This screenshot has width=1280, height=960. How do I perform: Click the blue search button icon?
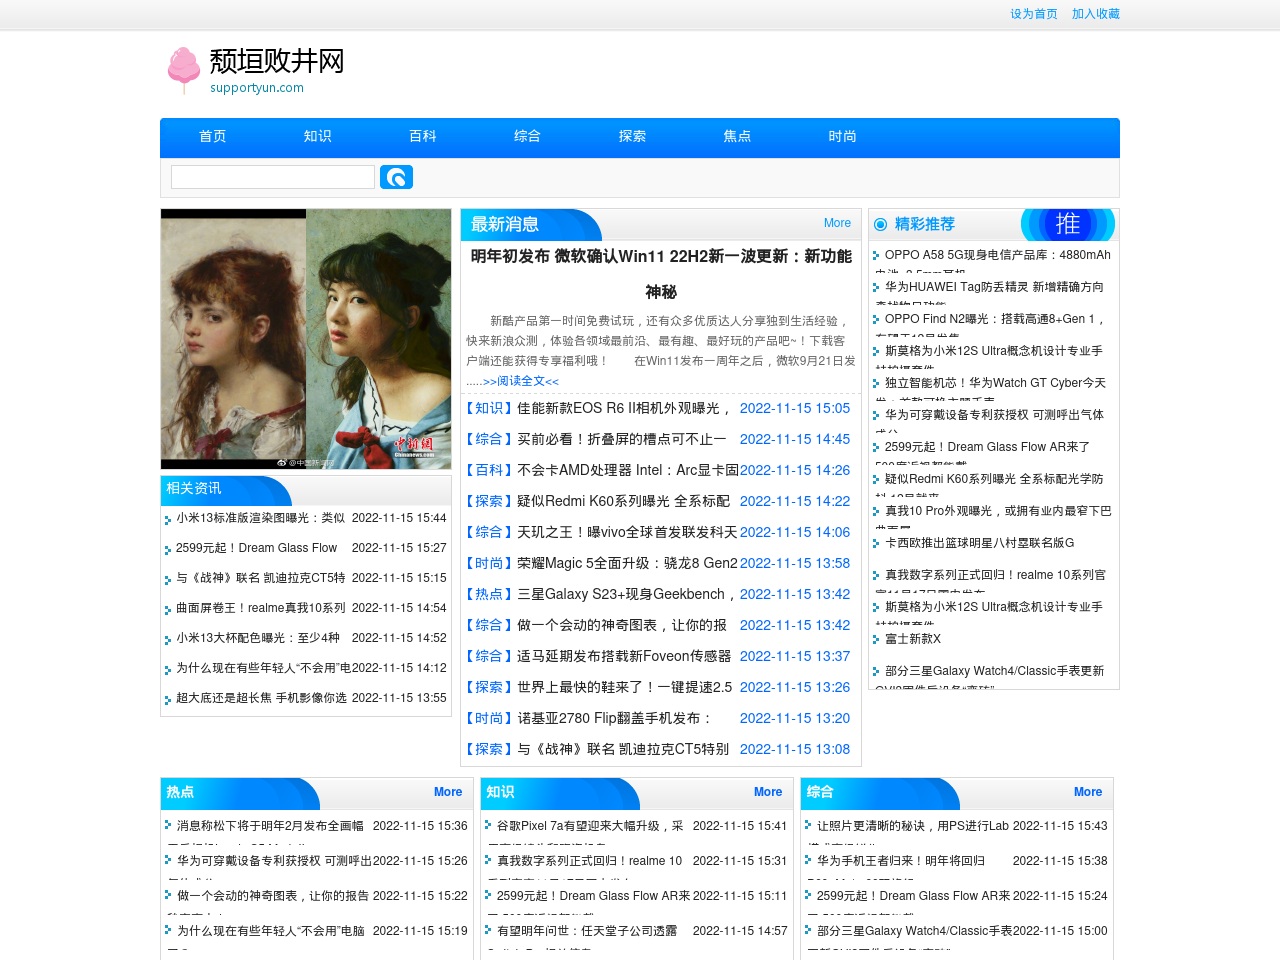396,177
